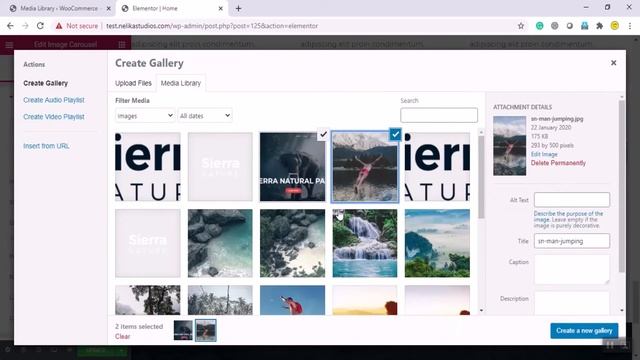Select the Media Library tab
This screenshot has height=360, width=640.
(181, 83)
